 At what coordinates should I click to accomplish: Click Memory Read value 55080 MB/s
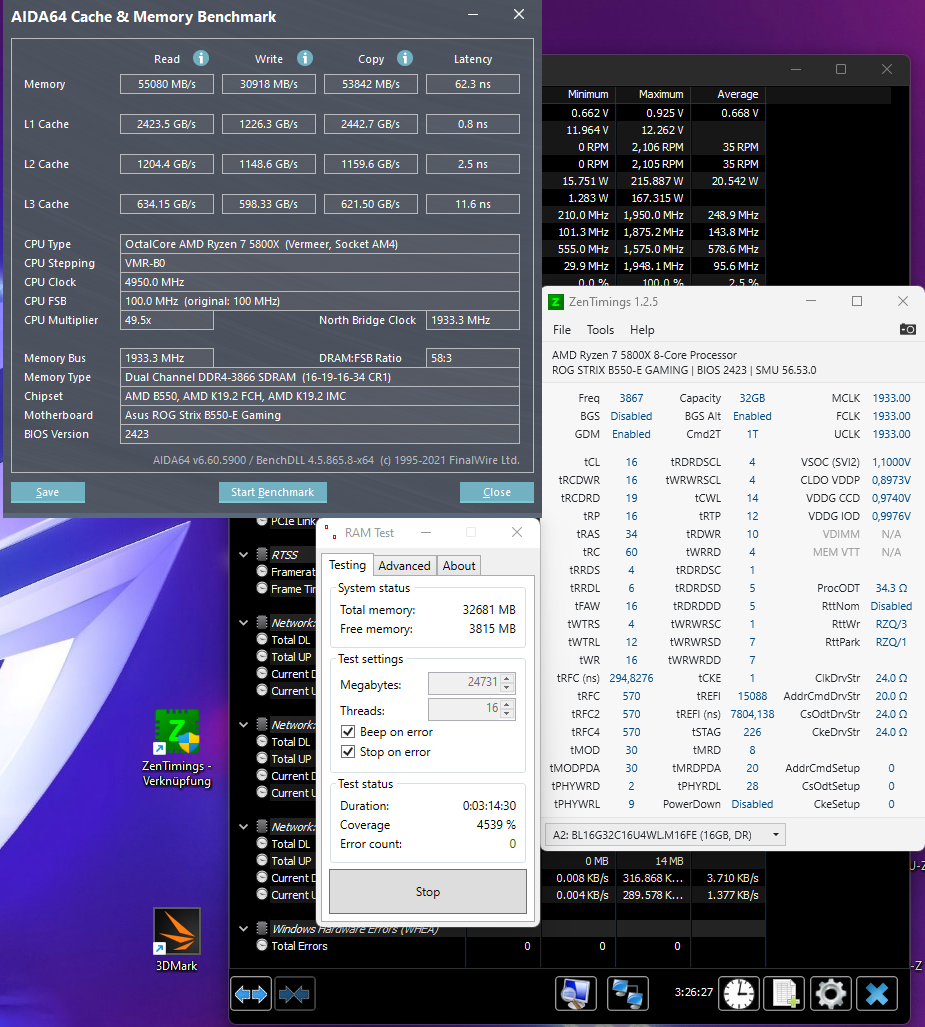(166, 84)
